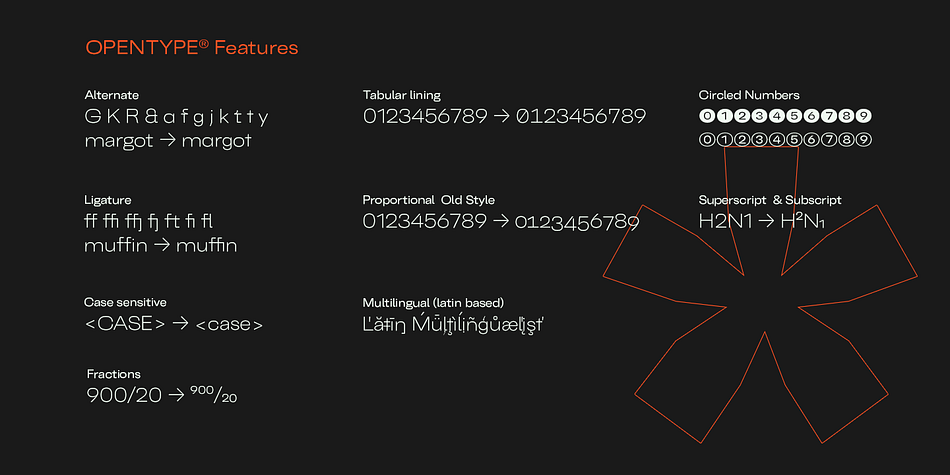The height and width of the screenshot is (475, 950).
Task: Click the Fractions label
Action: point(114,374)
